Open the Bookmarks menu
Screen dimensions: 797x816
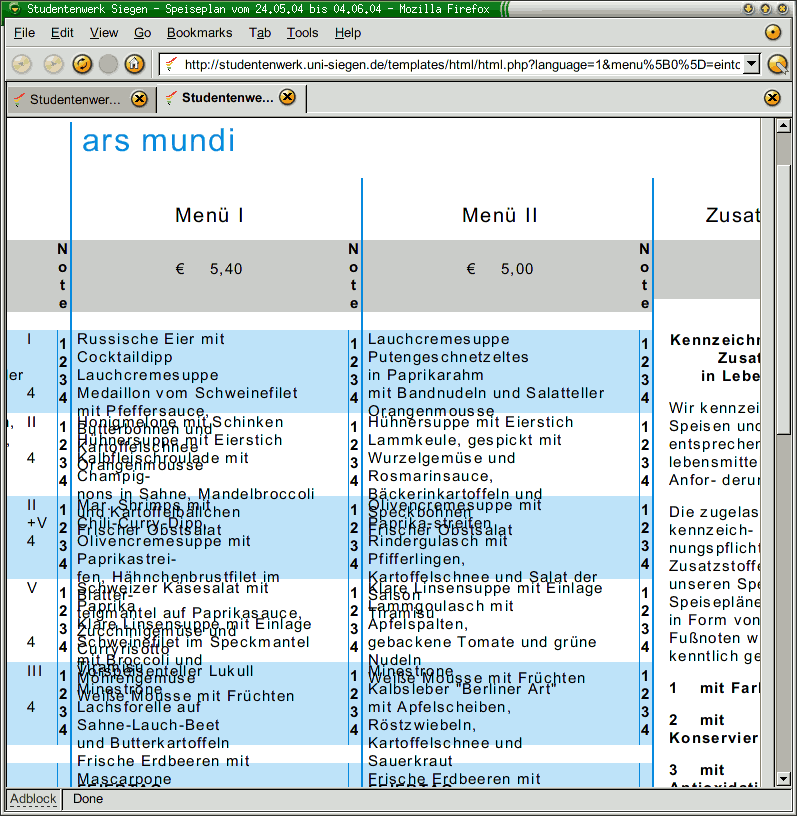pos(199,33)
